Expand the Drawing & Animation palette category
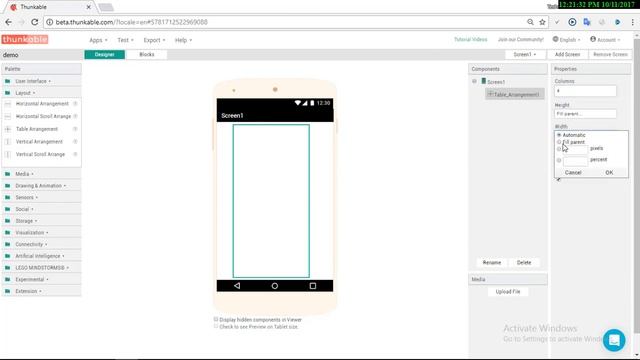Screen dimensions: 640x360 tap(41, 186)
